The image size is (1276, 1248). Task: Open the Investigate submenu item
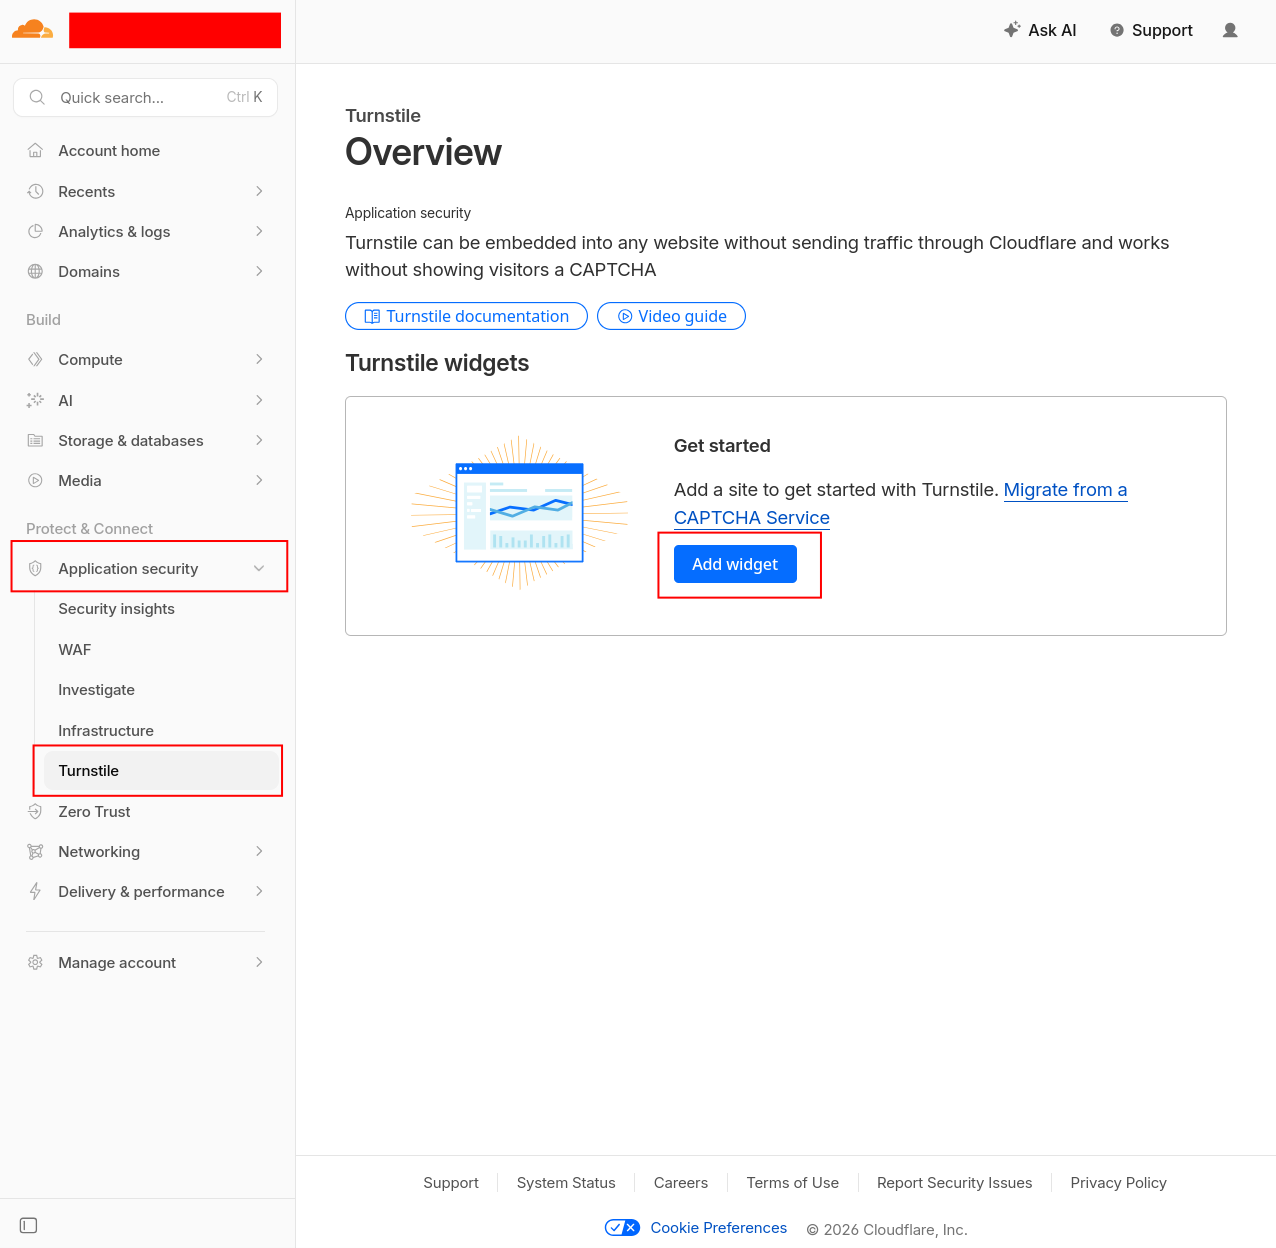(x=96, y=690)
